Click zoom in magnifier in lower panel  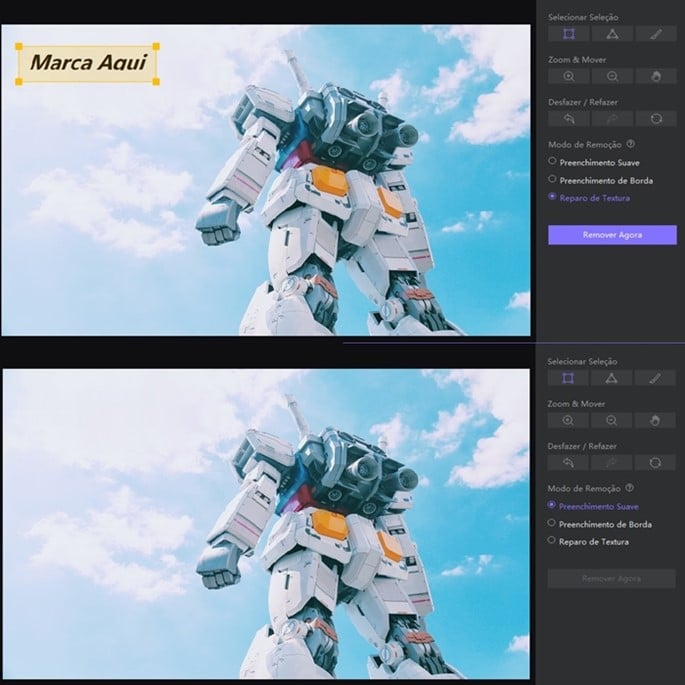point(568,421)
